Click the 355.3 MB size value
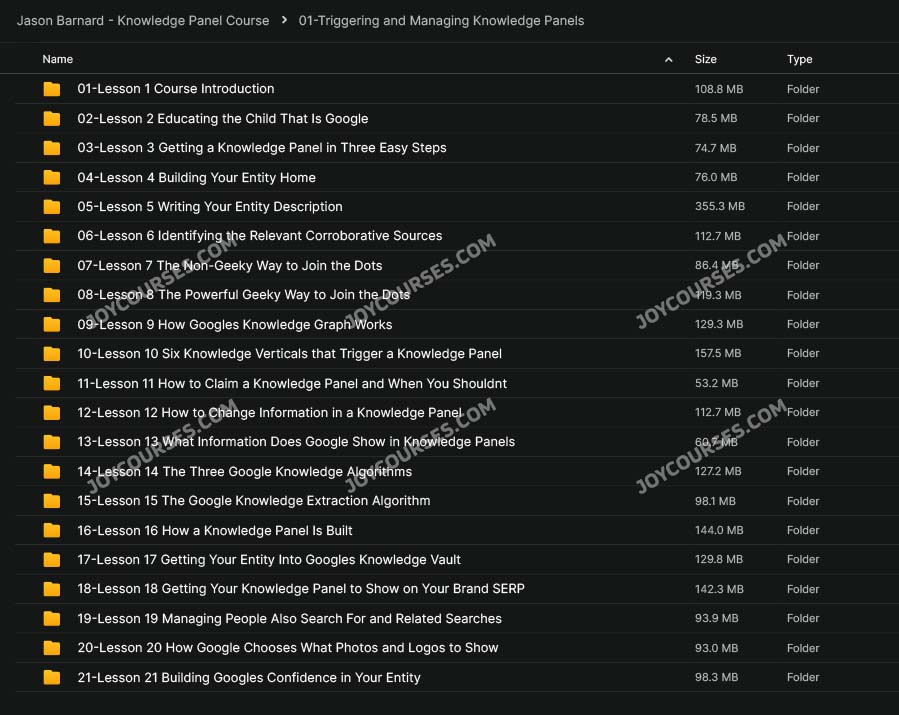Image resolution: width=899 pixels, height=715 pixels. pos(720,206)
